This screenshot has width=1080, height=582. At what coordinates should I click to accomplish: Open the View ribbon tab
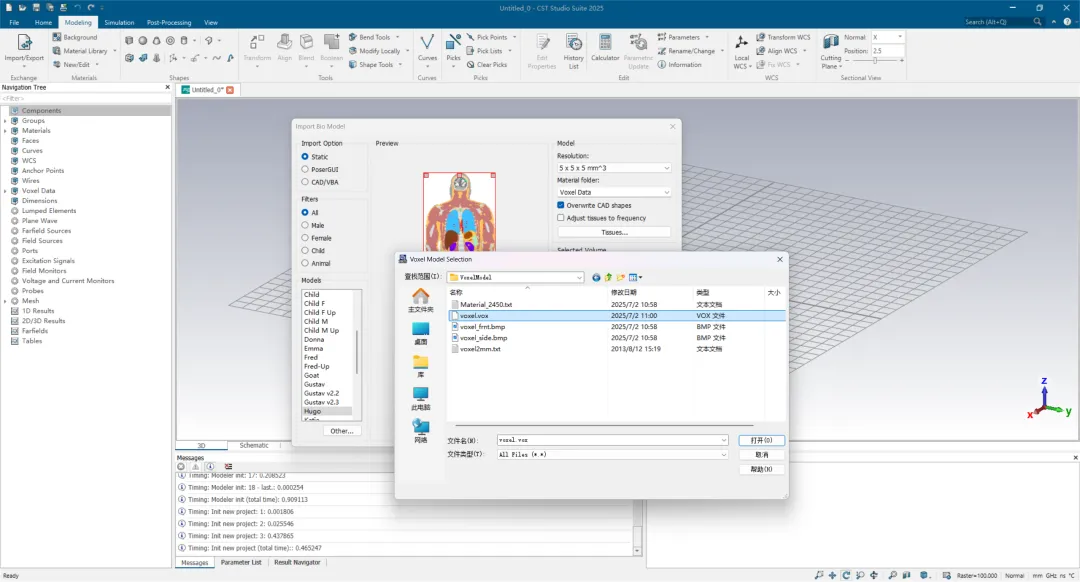[x=211, y=23]
